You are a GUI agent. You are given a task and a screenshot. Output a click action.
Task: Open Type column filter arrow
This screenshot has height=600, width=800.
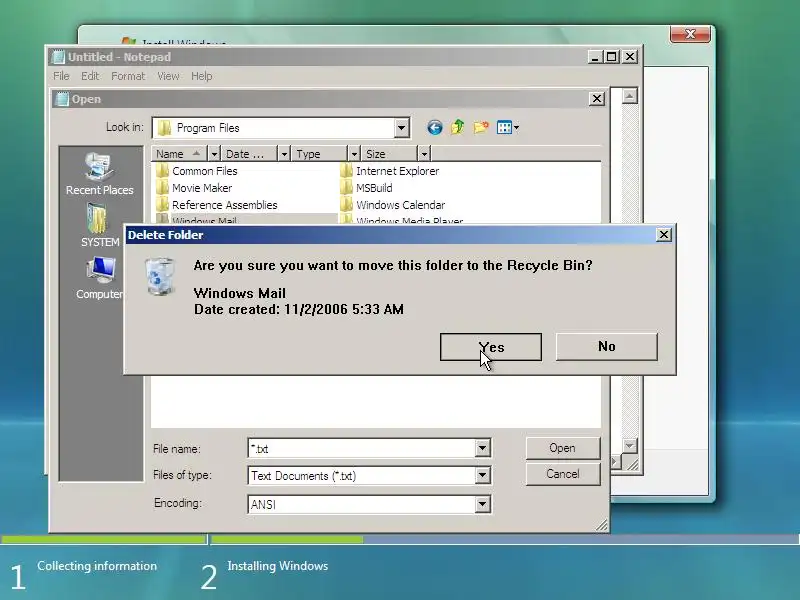(354, 154)
